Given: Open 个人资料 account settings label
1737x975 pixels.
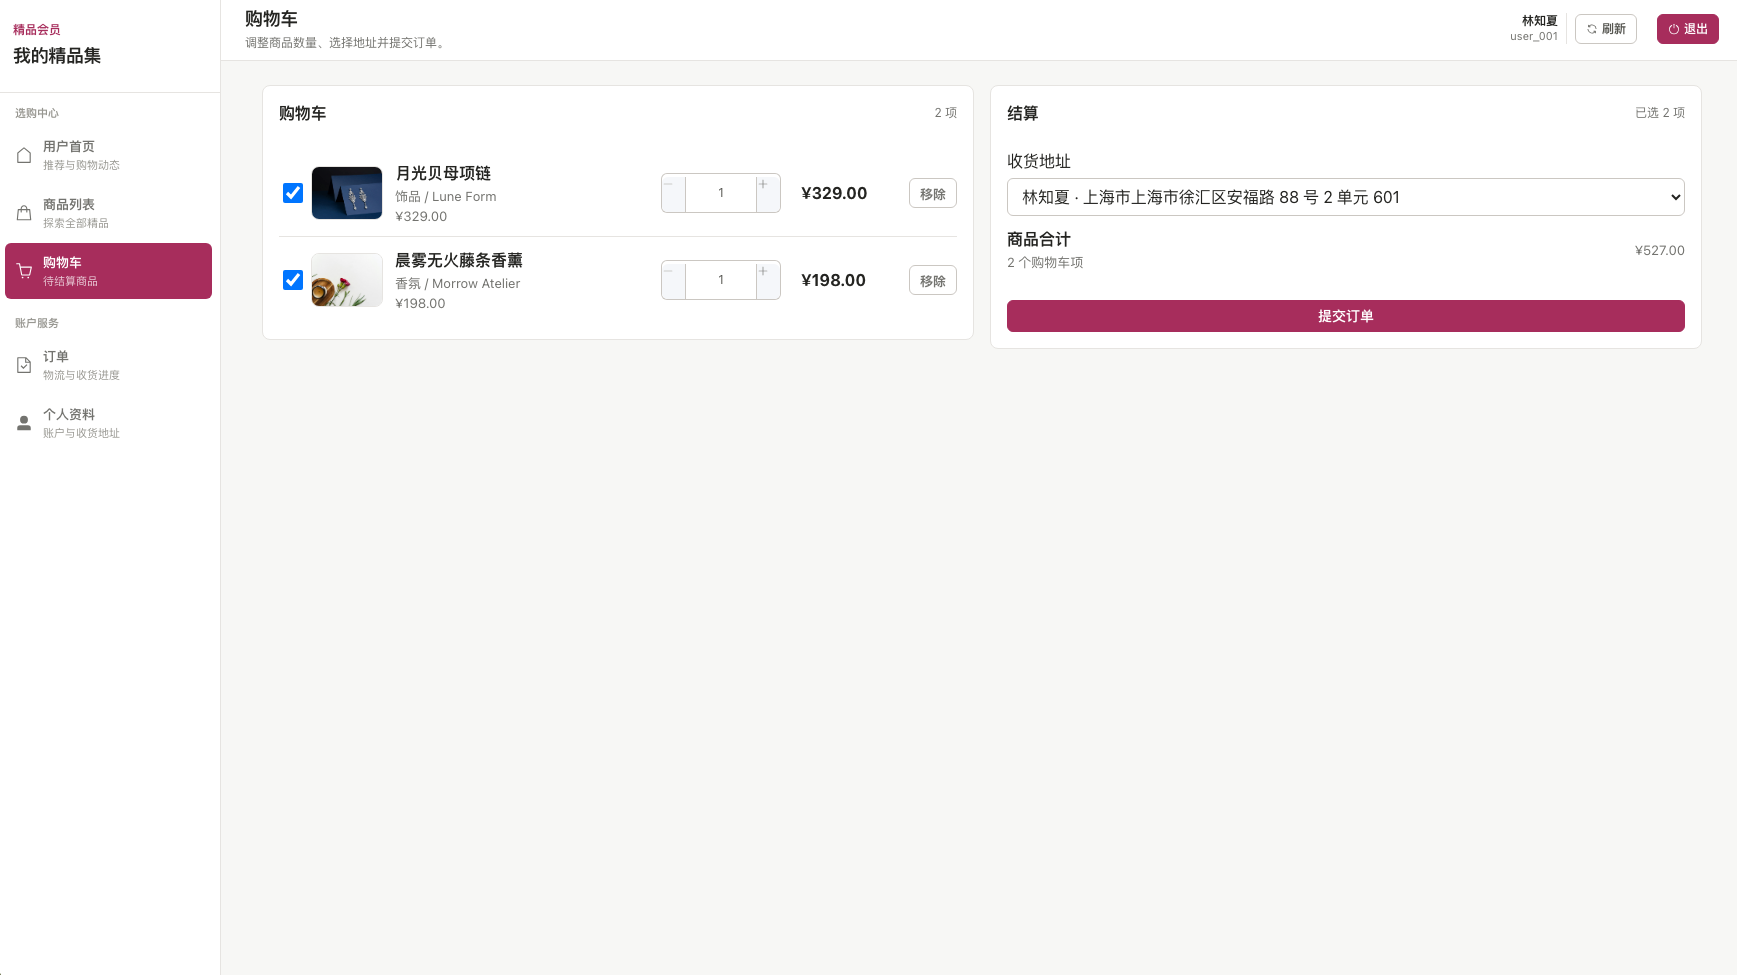Looking at the screenshot, I should (69, 415).
